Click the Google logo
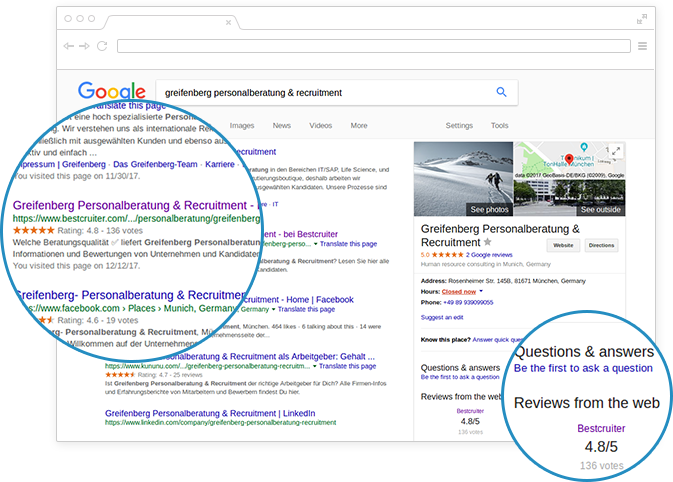Viewport: 673px width, 482px height. 112,91
